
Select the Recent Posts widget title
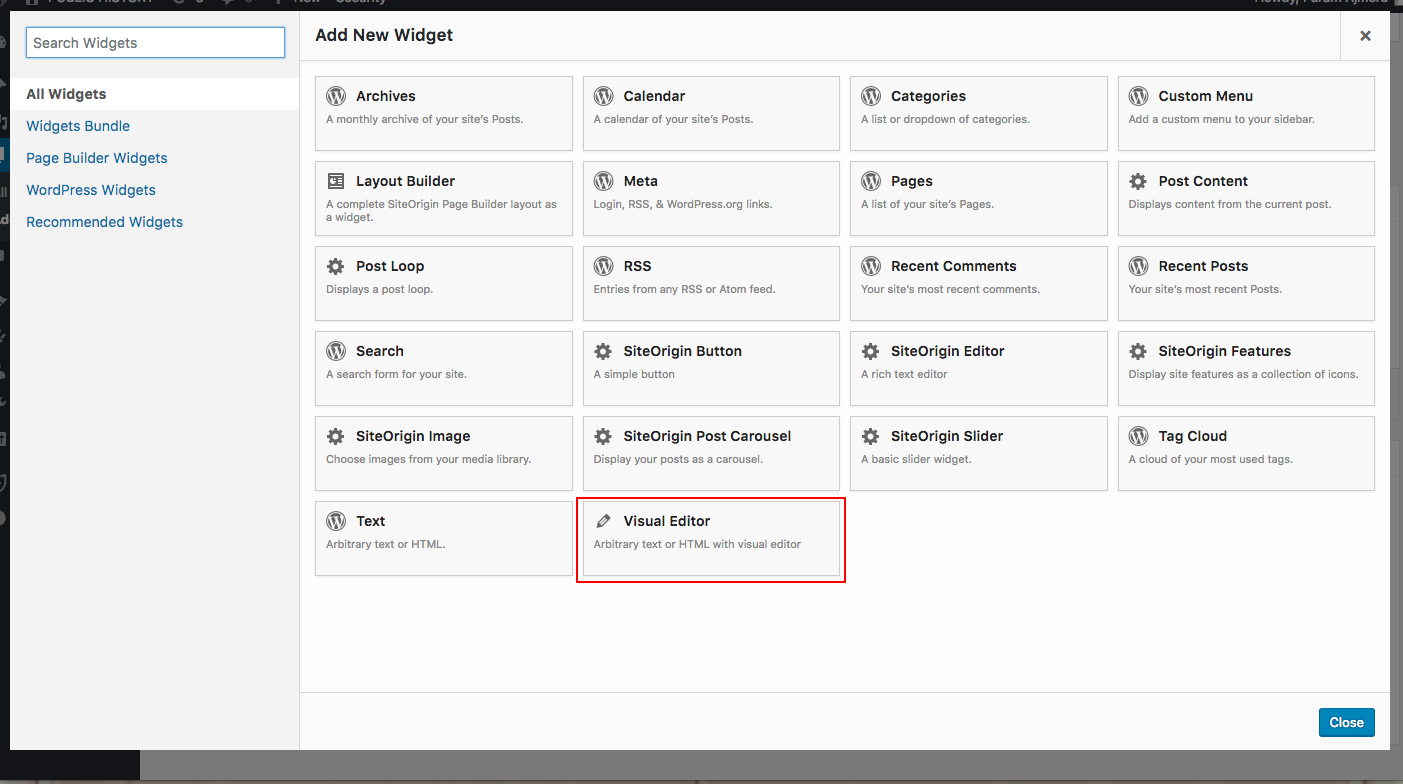click(1203, 266)
